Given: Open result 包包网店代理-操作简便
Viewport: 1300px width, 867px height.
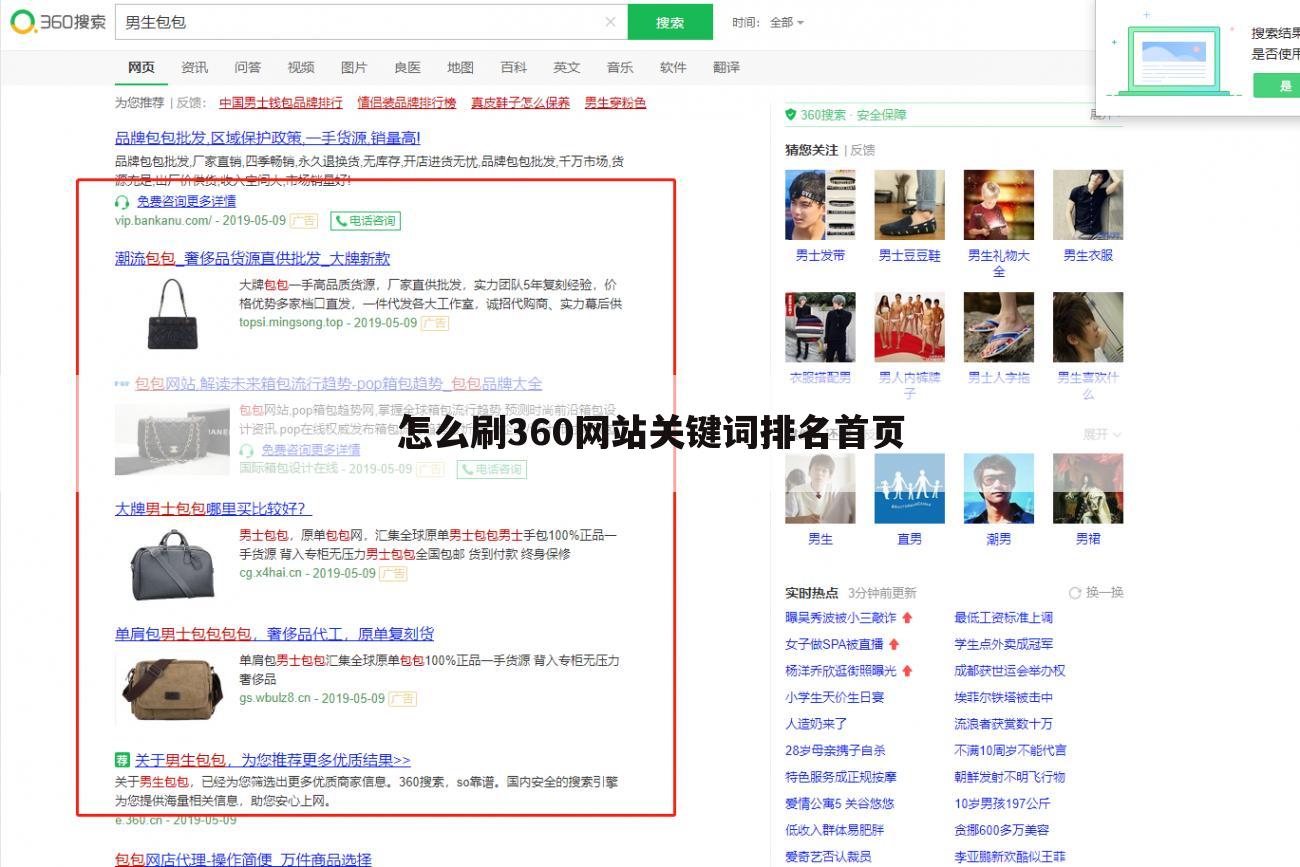Looking at the screenshot, I should 243,859.
